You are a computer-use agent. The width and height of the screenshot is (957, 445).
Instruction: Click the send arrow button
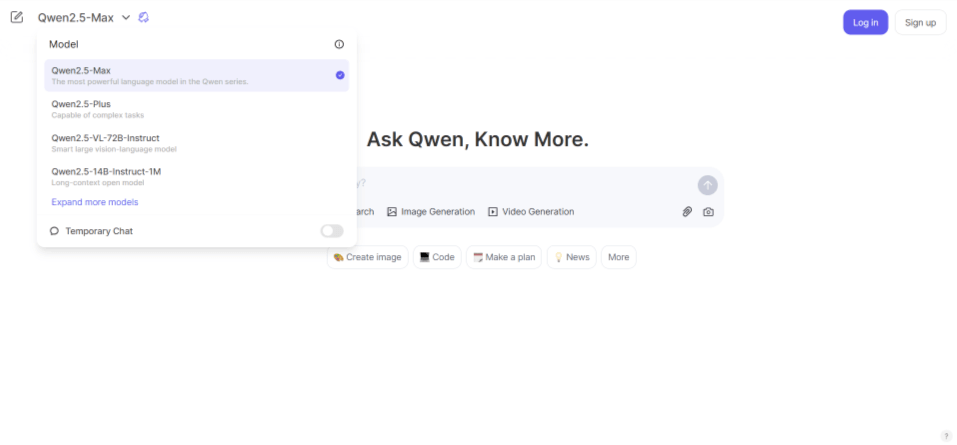tap(707, 185)
